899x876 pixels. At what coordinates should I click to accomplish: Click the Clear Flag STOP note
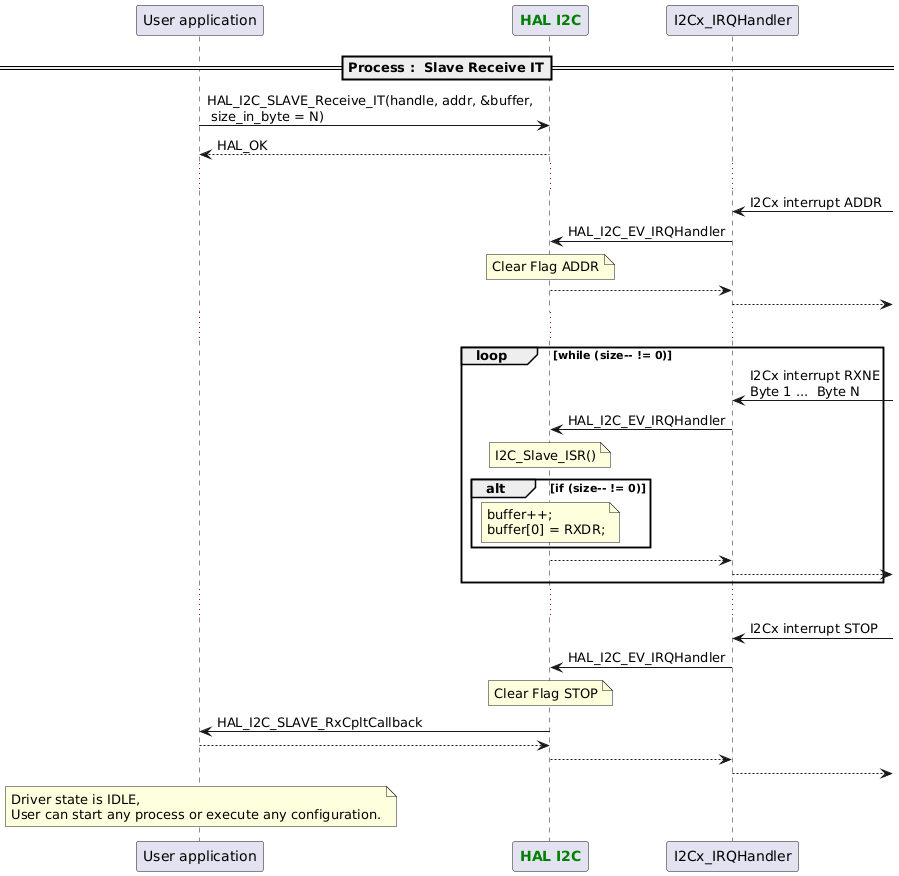click(x=549, y=692)
